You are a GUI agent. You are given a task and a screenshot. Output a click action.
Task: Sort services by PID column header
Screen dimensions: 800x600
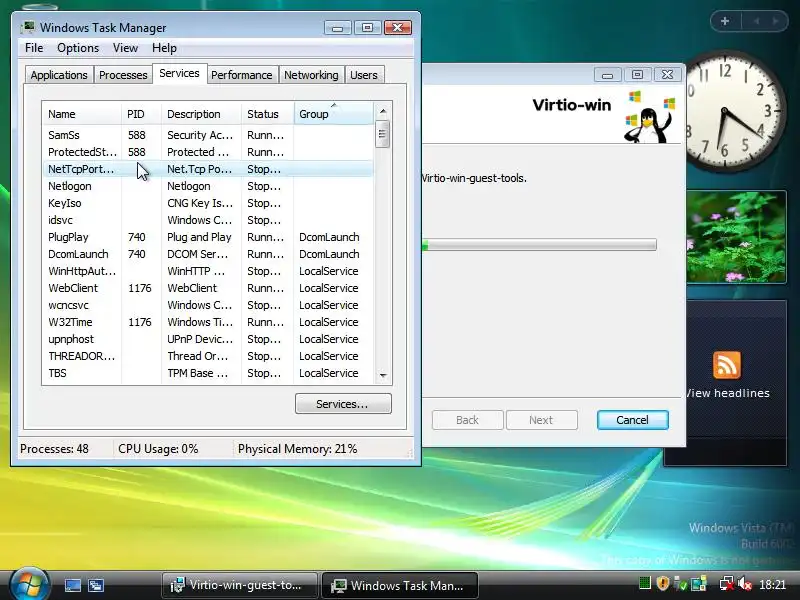click(141, 114)
